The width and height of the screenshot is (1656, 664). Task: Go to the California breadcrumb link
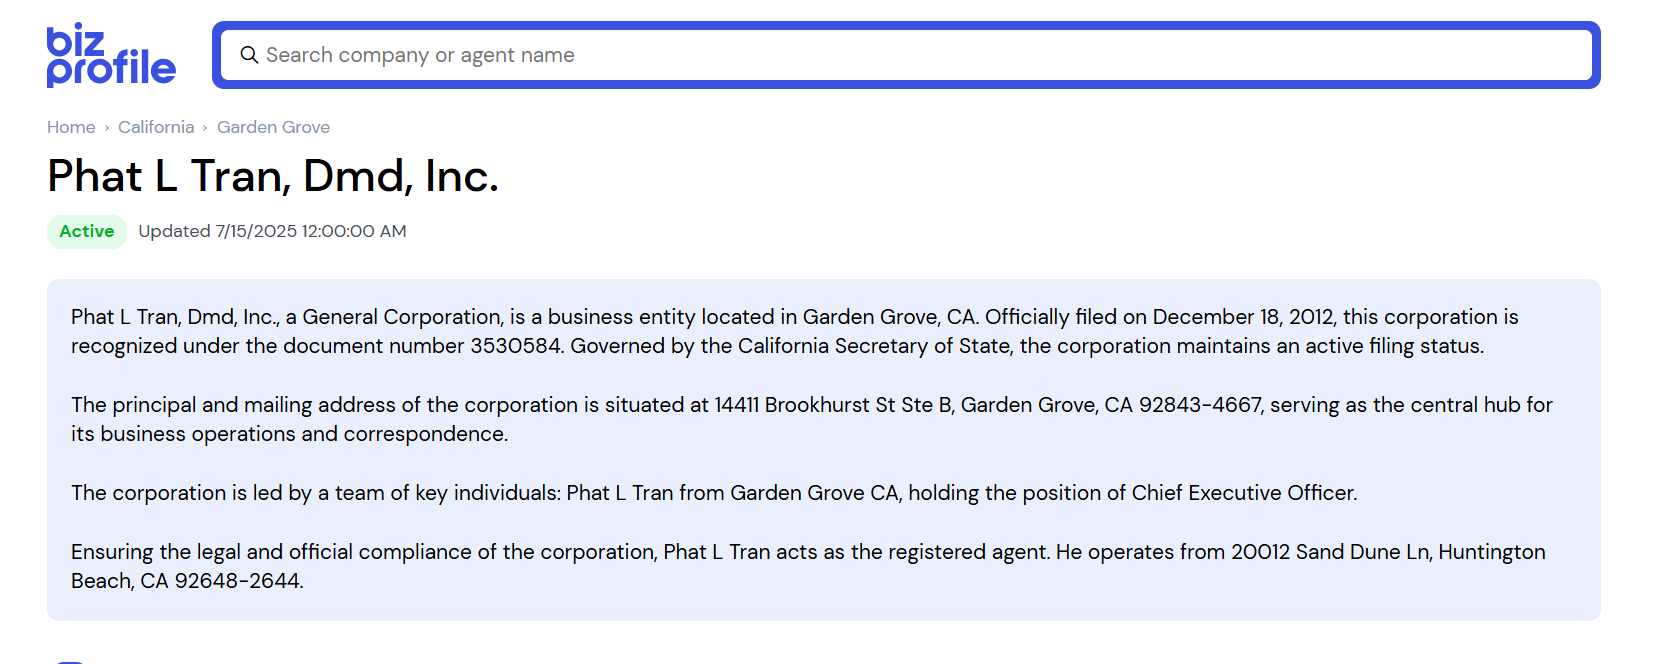[x=156, y=127]
